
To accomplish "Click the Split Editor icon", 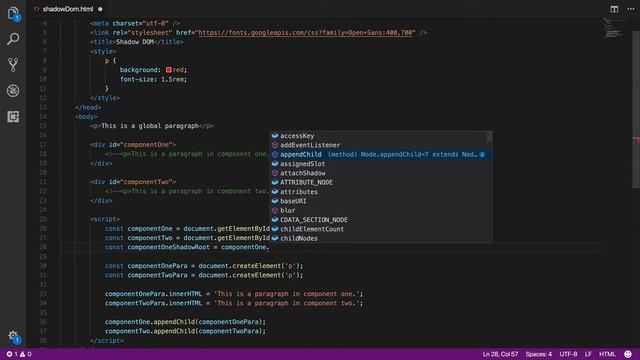I will (x=614, y=9).
